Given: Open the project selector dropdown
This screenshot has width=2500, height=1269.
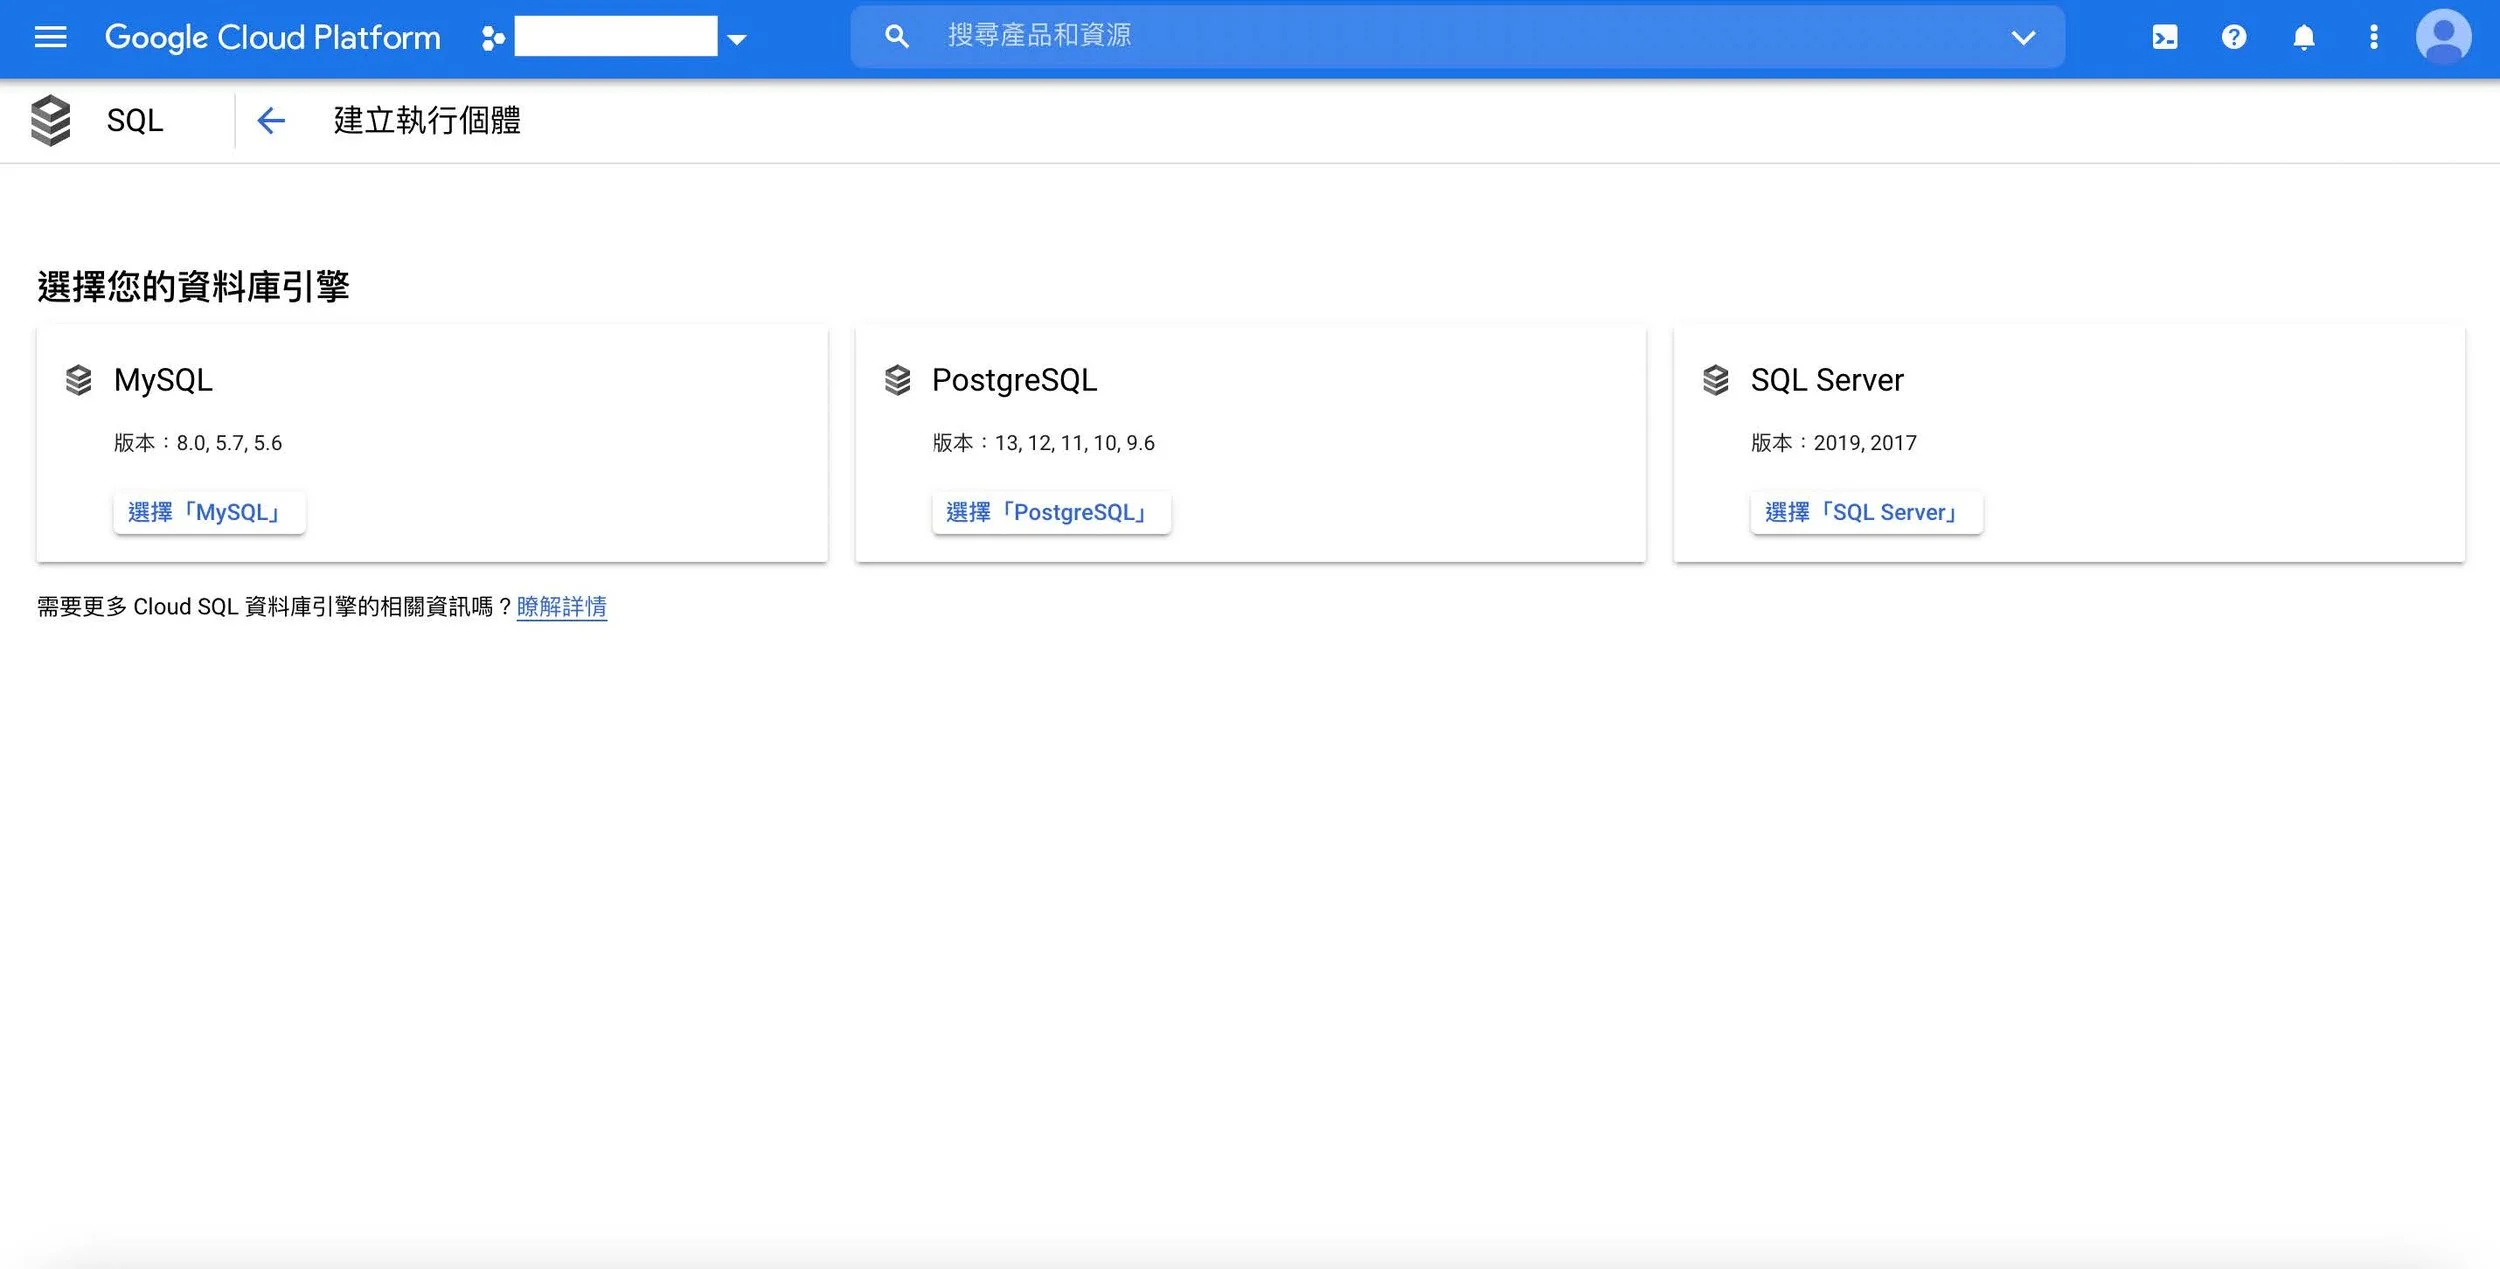Looking at the screenshot, I should 737,39.
